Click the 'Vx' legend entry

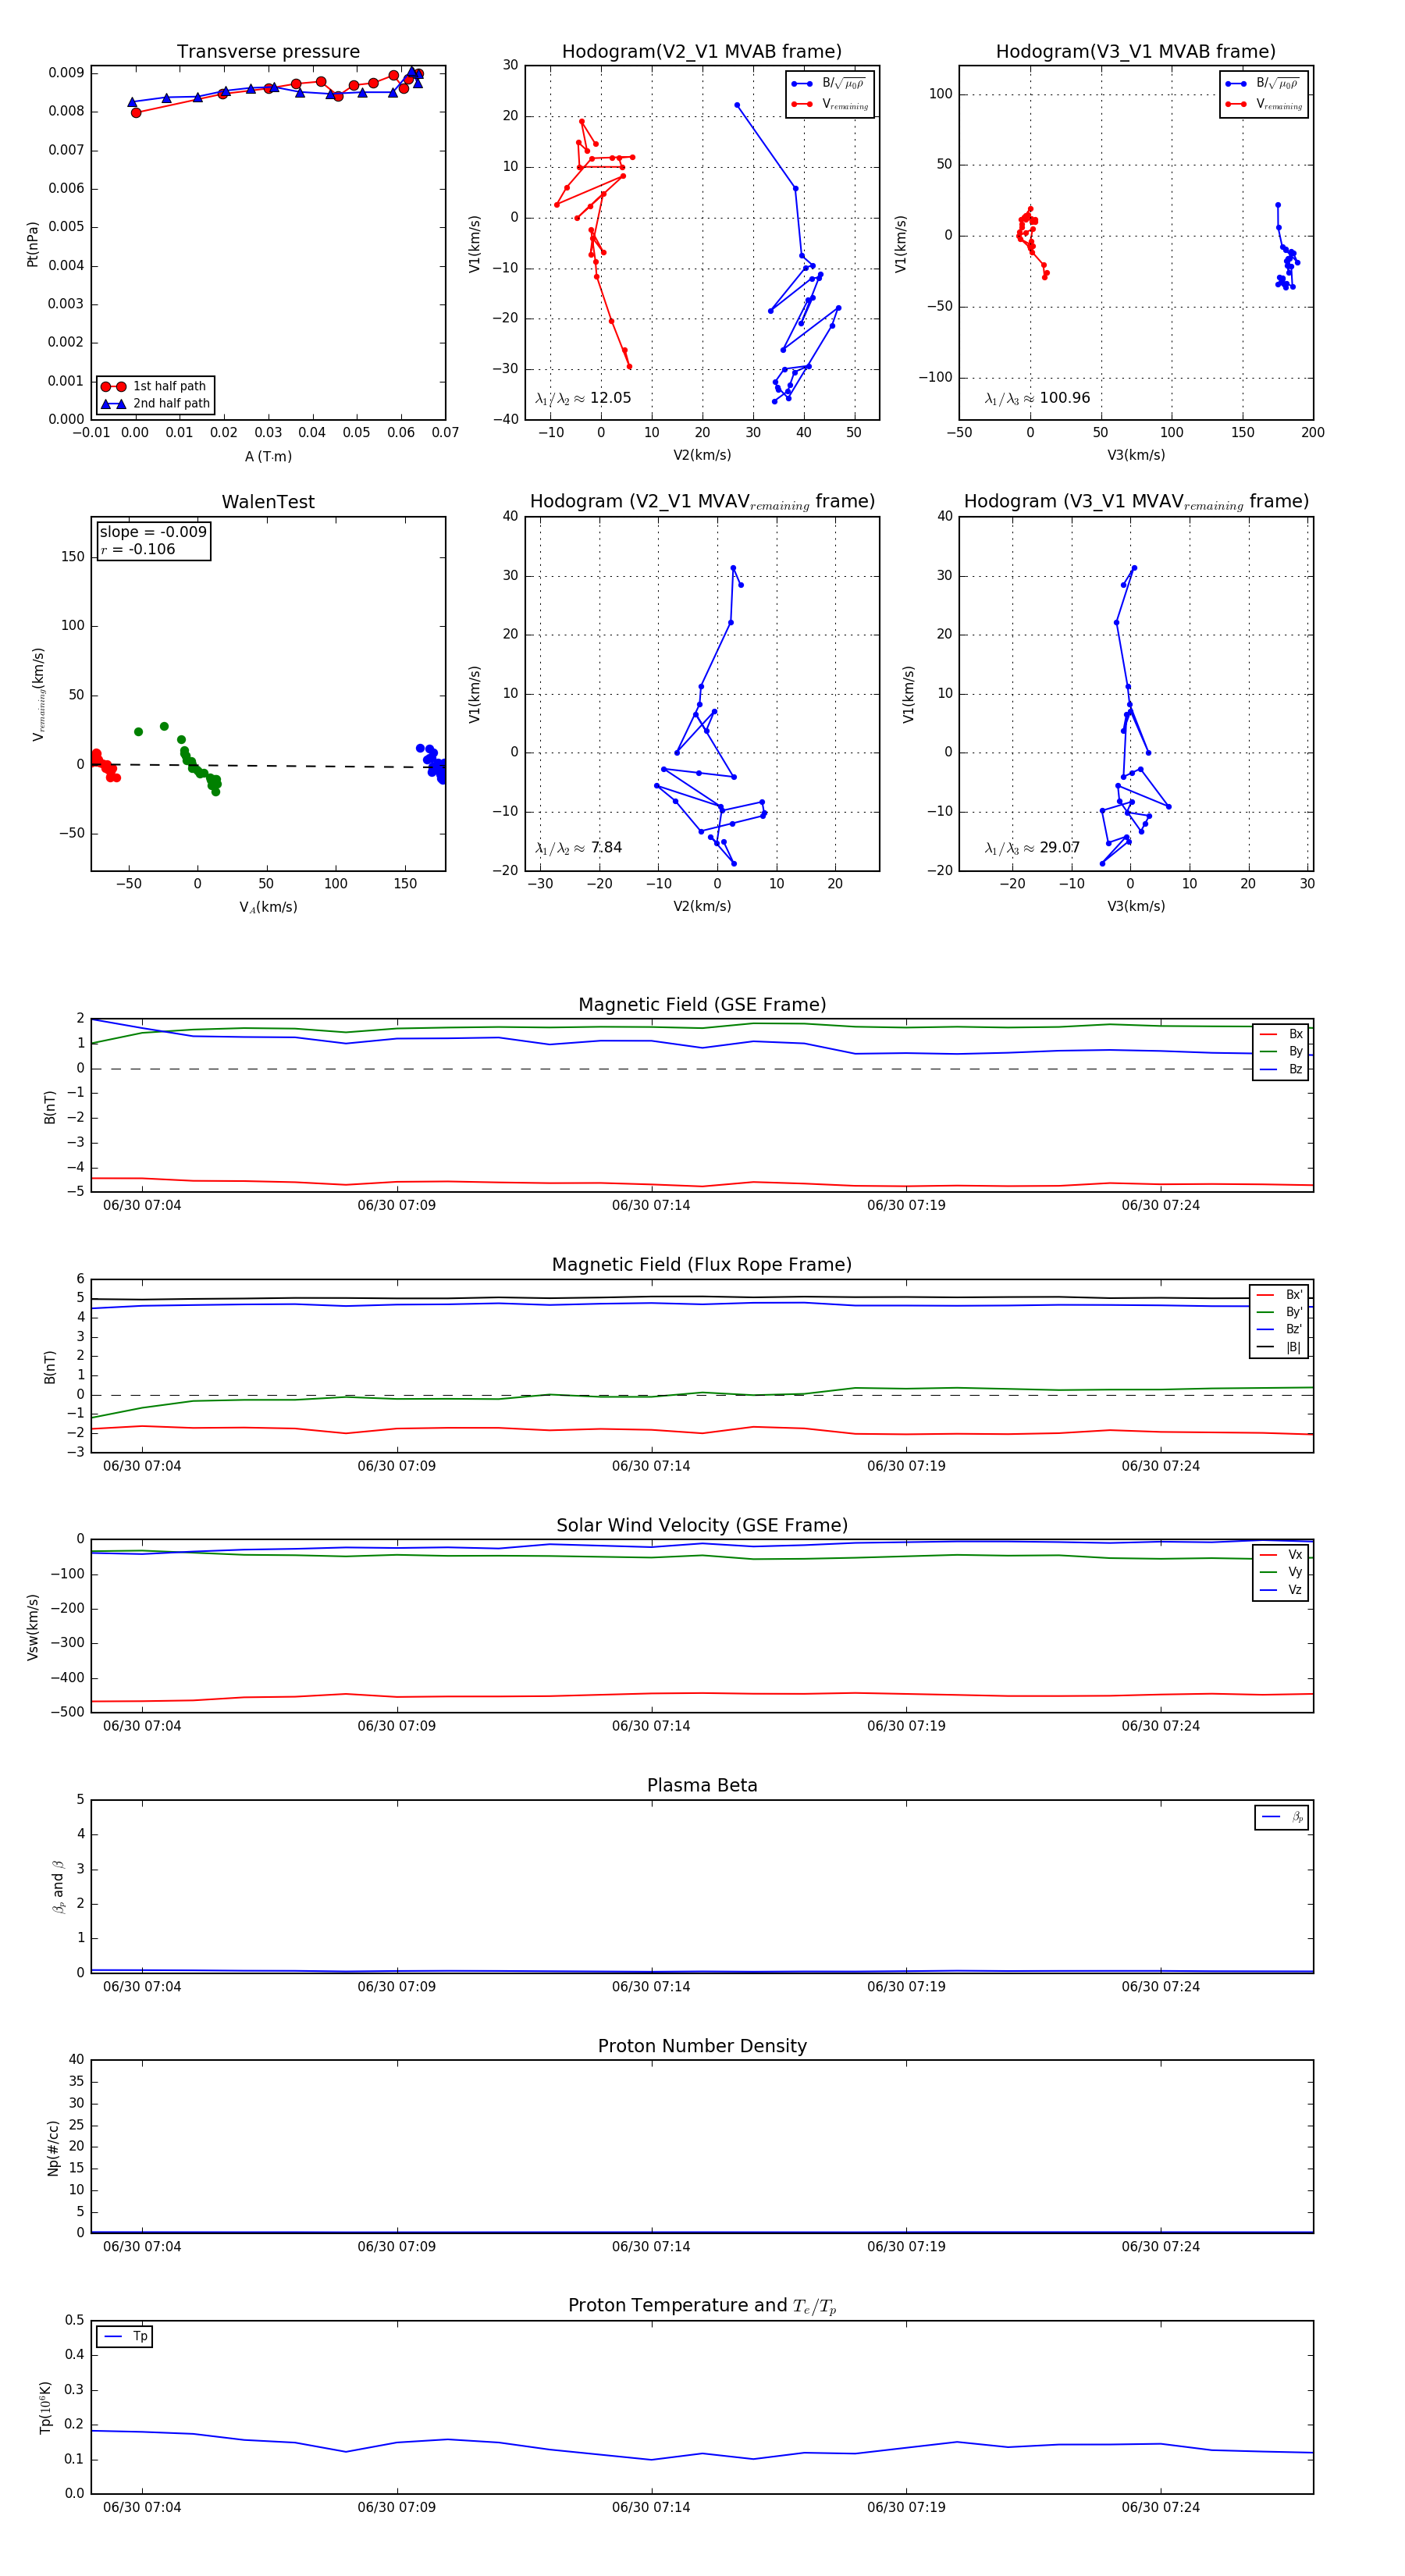coord(1295,1555)
